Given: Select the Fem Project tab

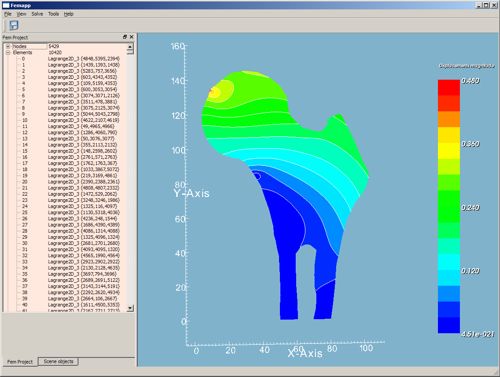Looking at the screenshot, I should point(20,362).
